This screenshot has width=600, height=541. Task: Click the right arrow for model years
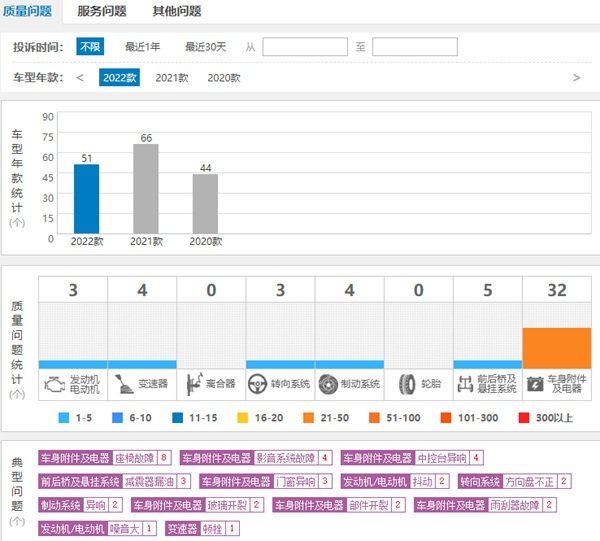(576, 77)
